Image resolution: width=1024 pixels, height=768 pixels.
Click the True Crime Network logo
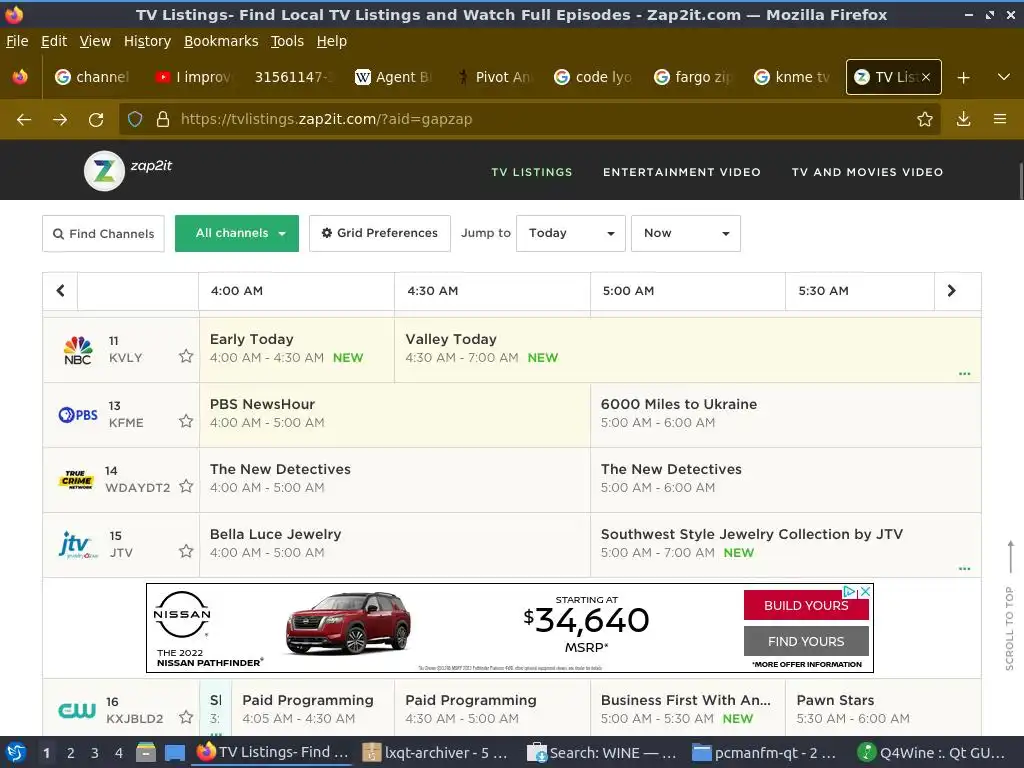point(77,479)
